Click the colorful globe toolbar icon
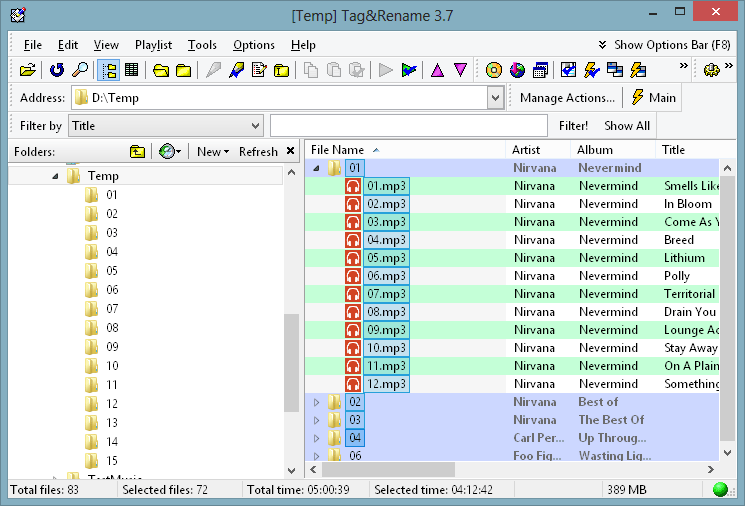The image size is (745, 506). click(517, 70)
